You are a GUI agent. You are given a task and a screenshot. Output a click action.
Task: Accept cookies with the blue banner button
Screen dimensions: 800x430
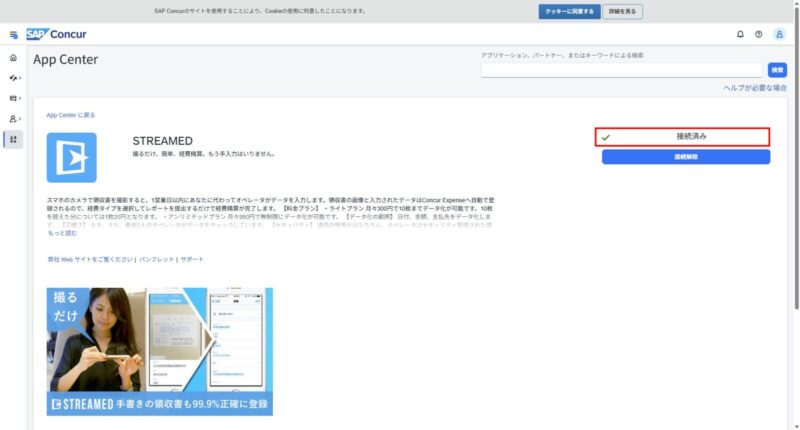(x=569, y=11)
